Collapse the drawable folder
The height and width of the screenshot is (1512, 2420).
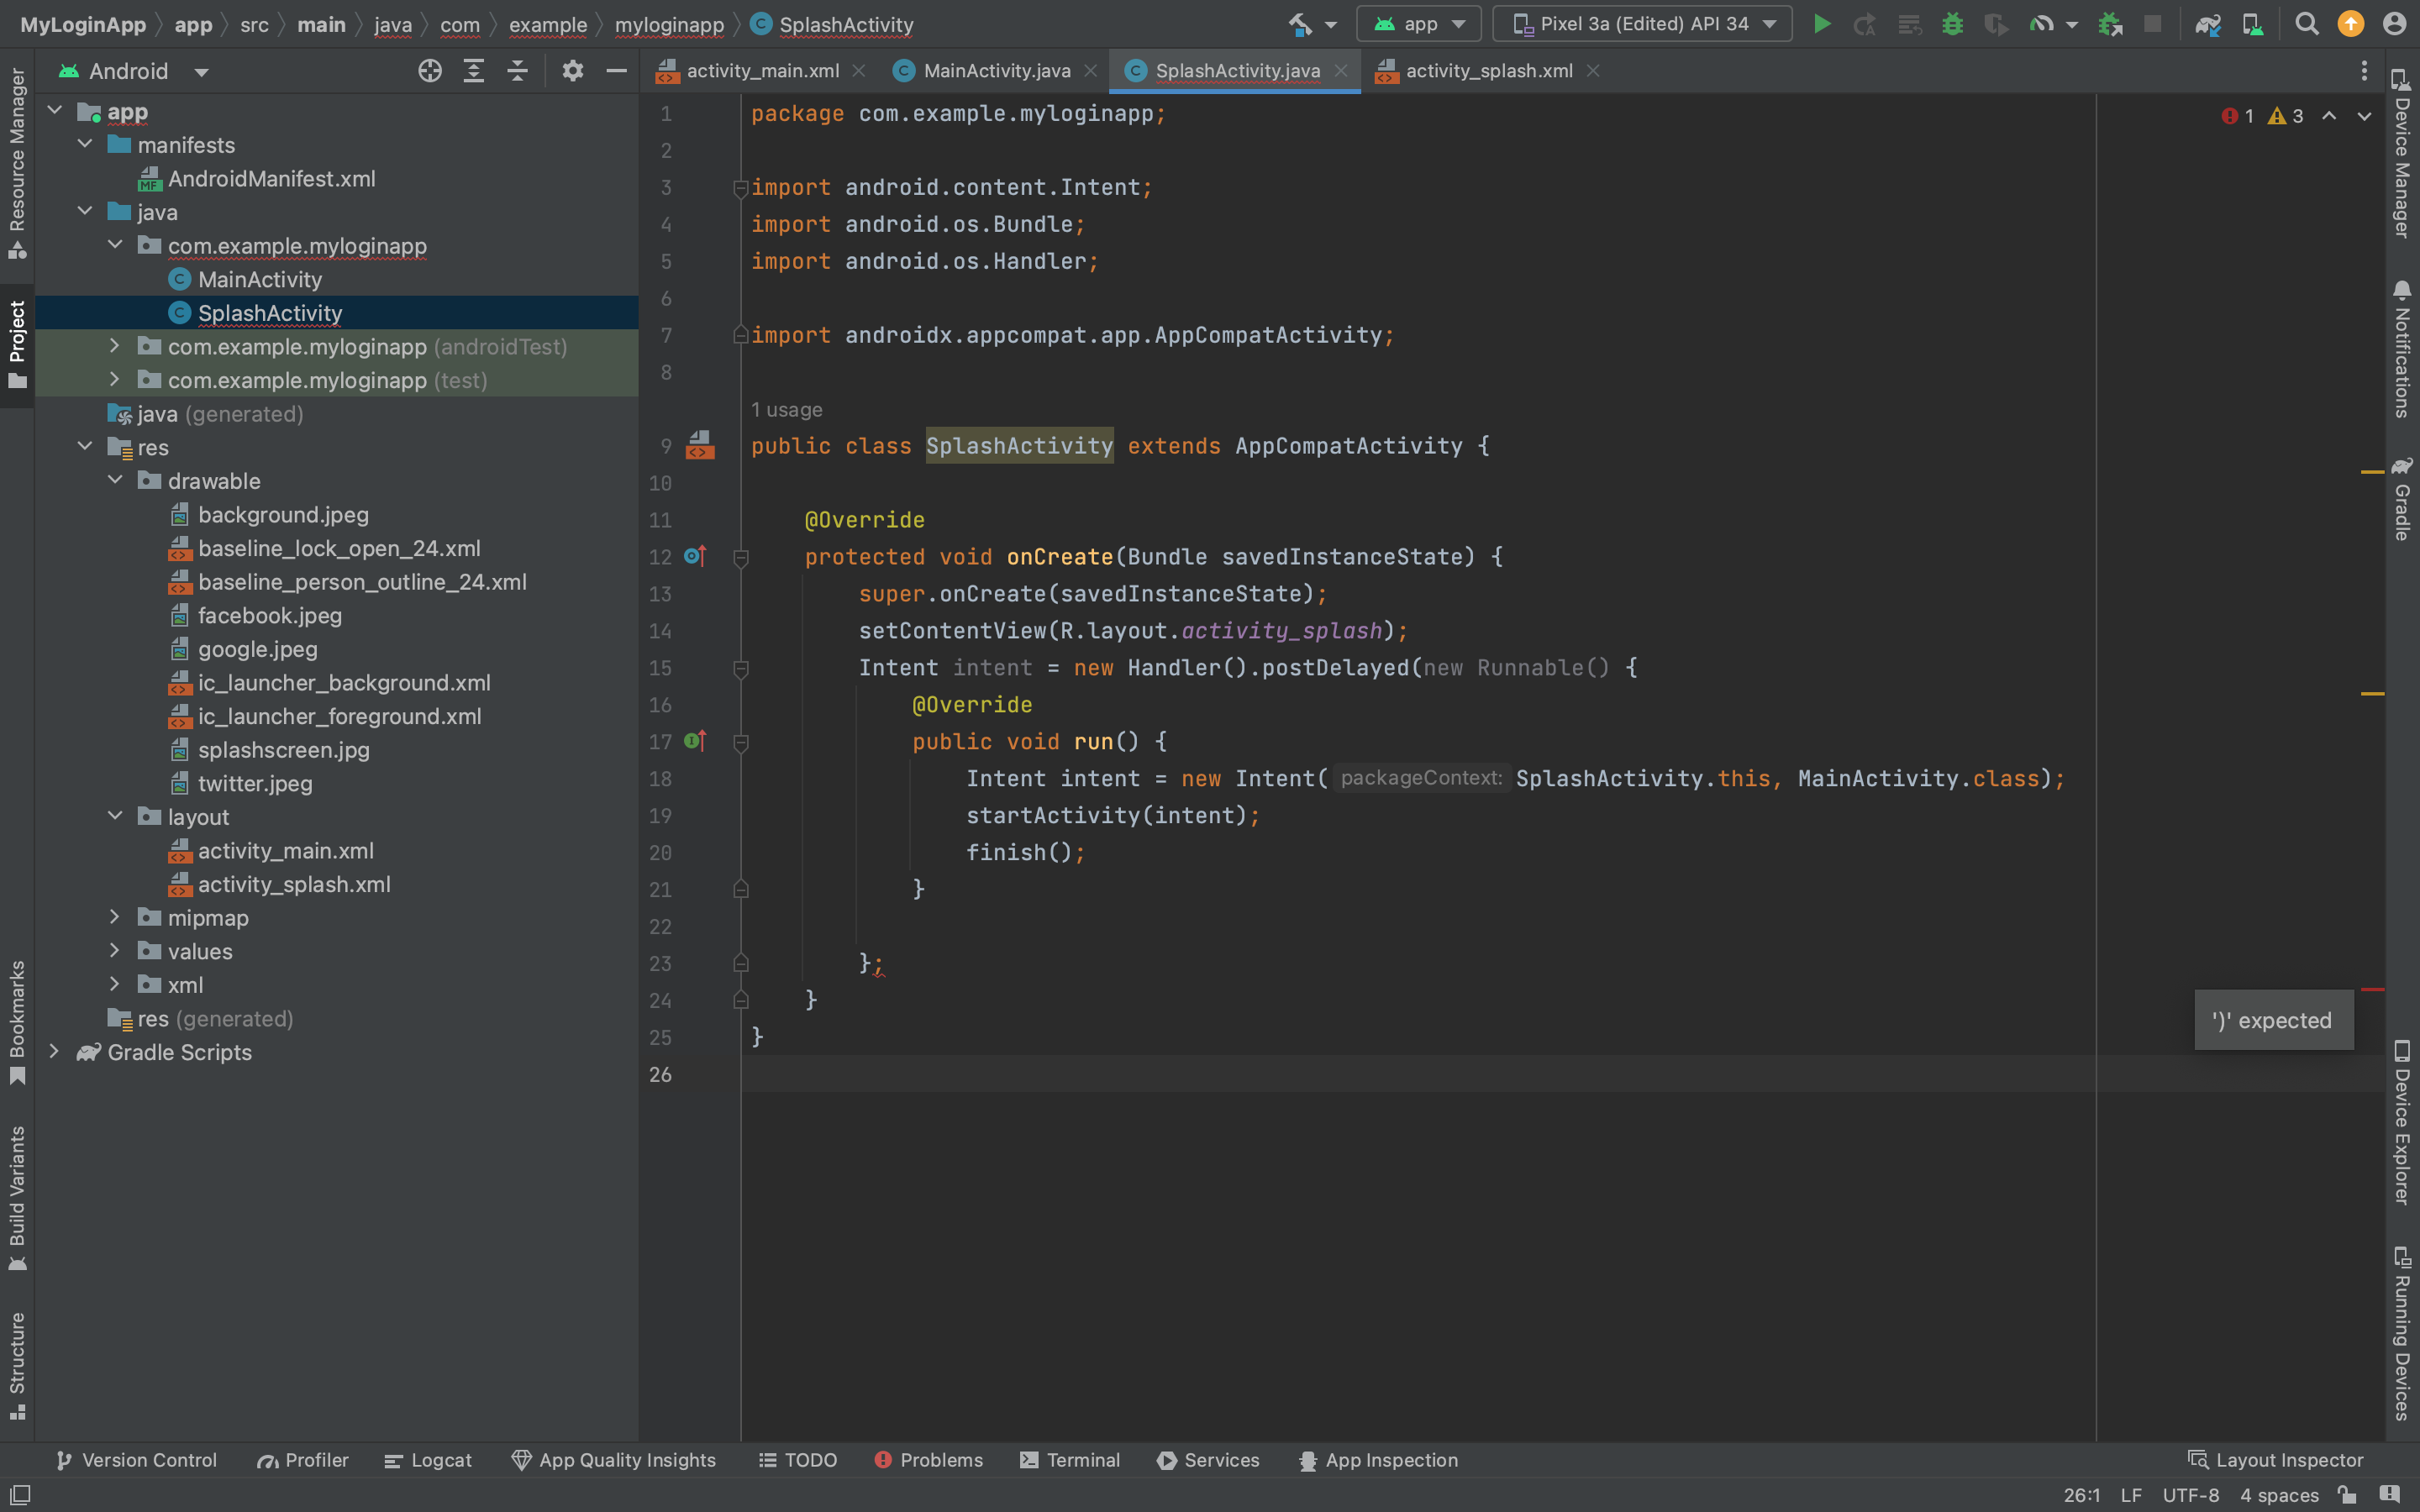(115, 481)
